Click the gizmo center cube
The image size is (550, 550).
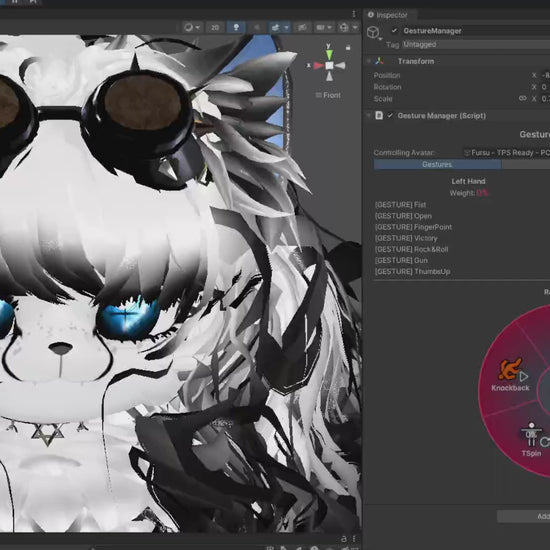[x=329, y=66]
